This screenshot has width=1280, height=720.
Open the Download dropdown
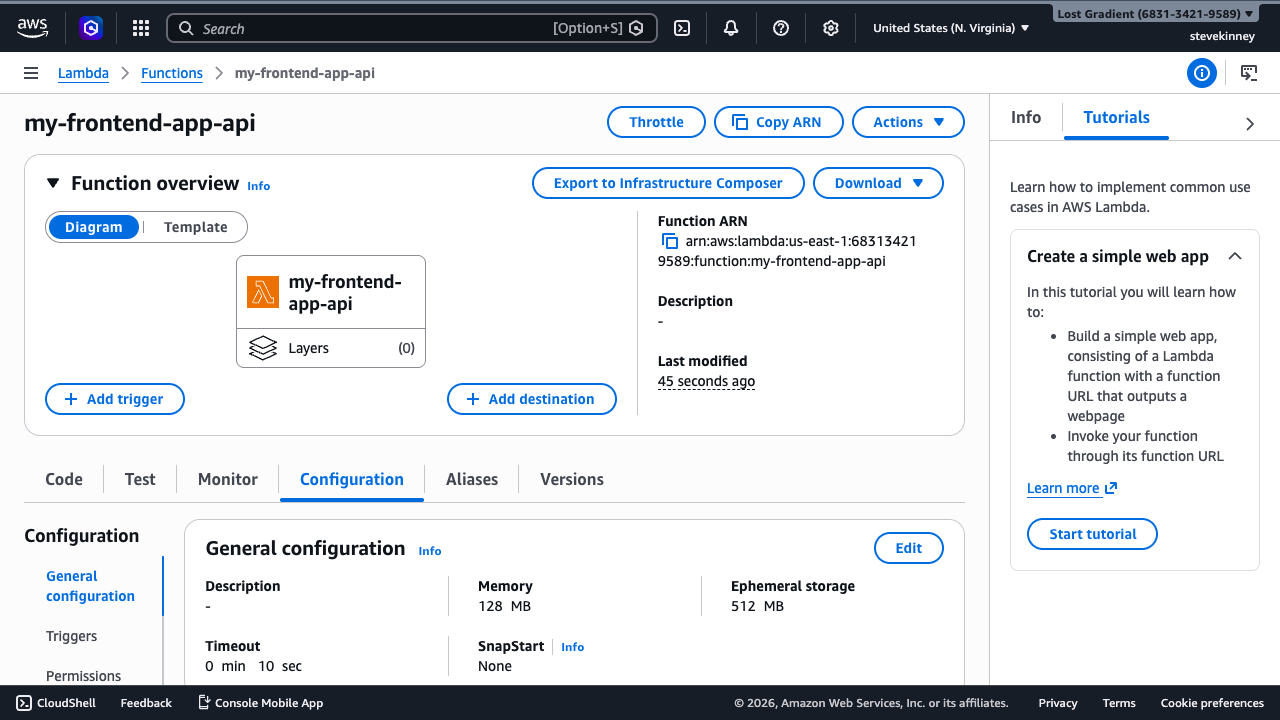tap(878, 183)
